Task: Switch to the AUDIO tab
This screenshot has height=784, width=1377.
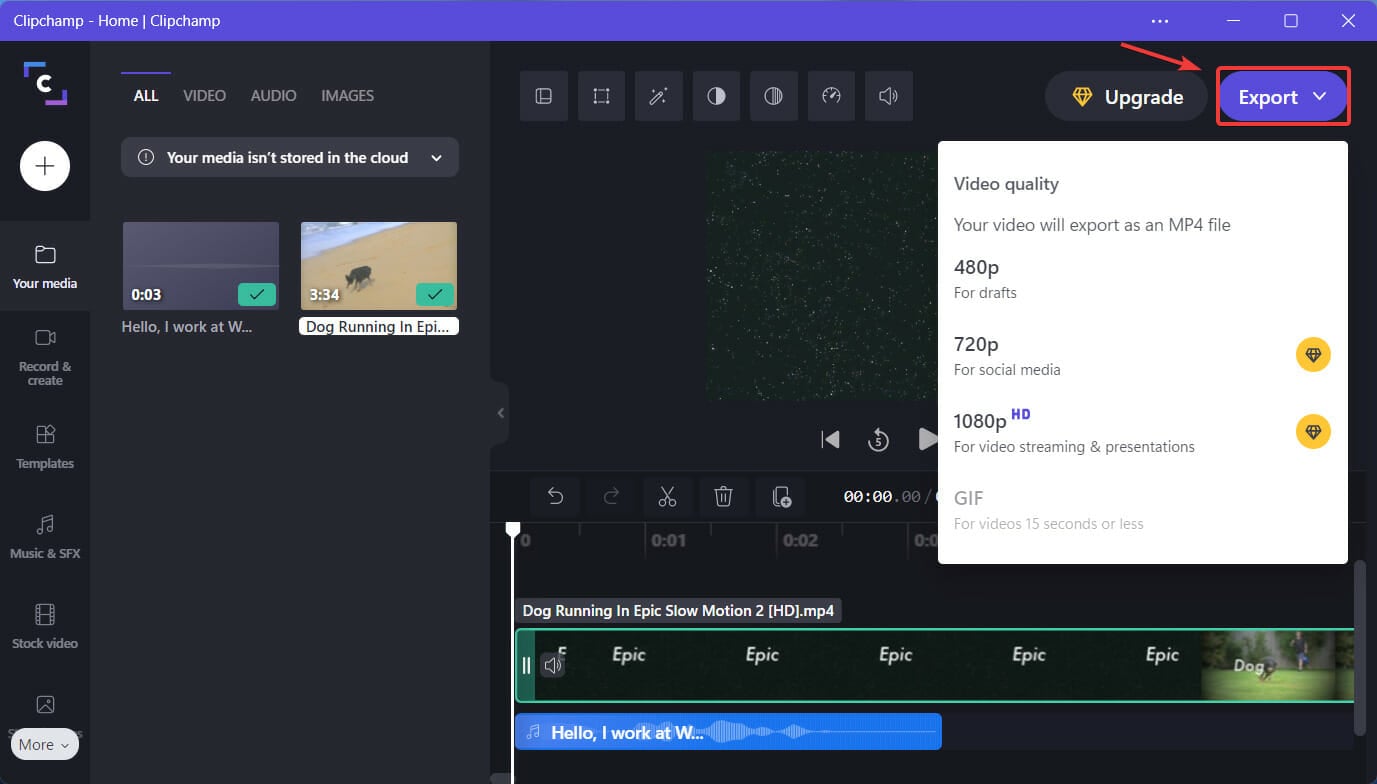Action: [x=273, y=95]
